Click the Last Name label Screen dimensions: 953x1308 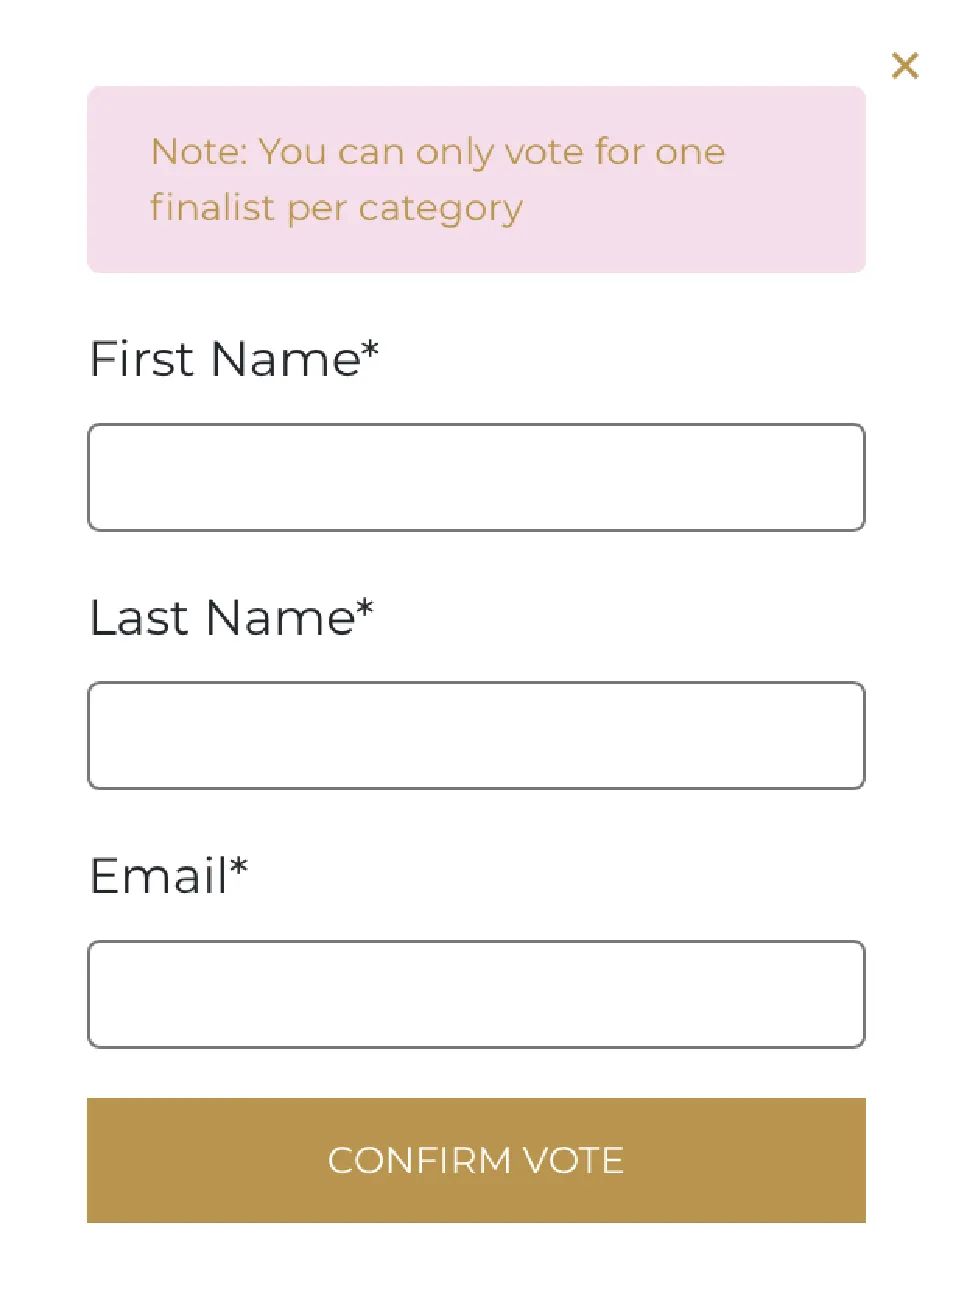[x=231, y=617]
